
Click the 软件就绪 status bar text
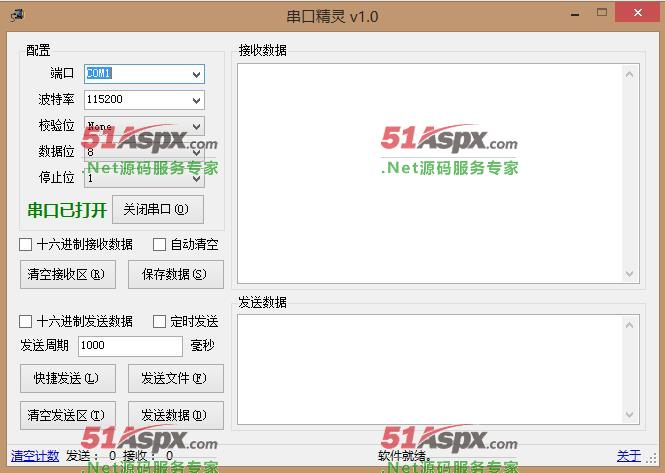[405, 456]
